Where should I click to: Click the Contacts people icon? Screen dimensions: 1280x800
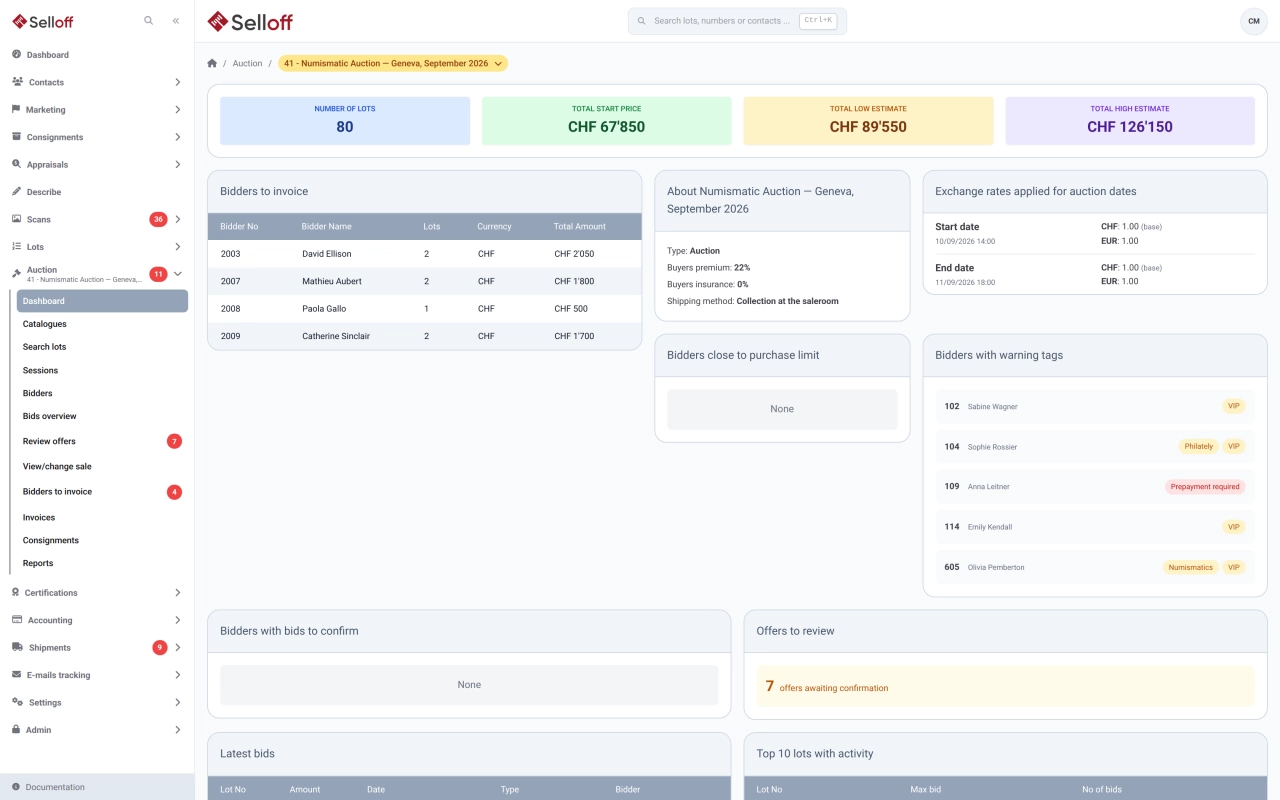[17, 82]
